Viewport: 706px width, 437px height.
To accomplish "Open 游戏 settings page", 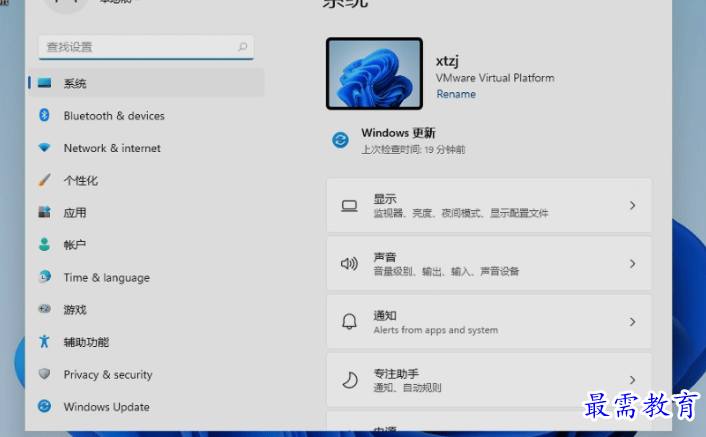I will tap(146, 310).
